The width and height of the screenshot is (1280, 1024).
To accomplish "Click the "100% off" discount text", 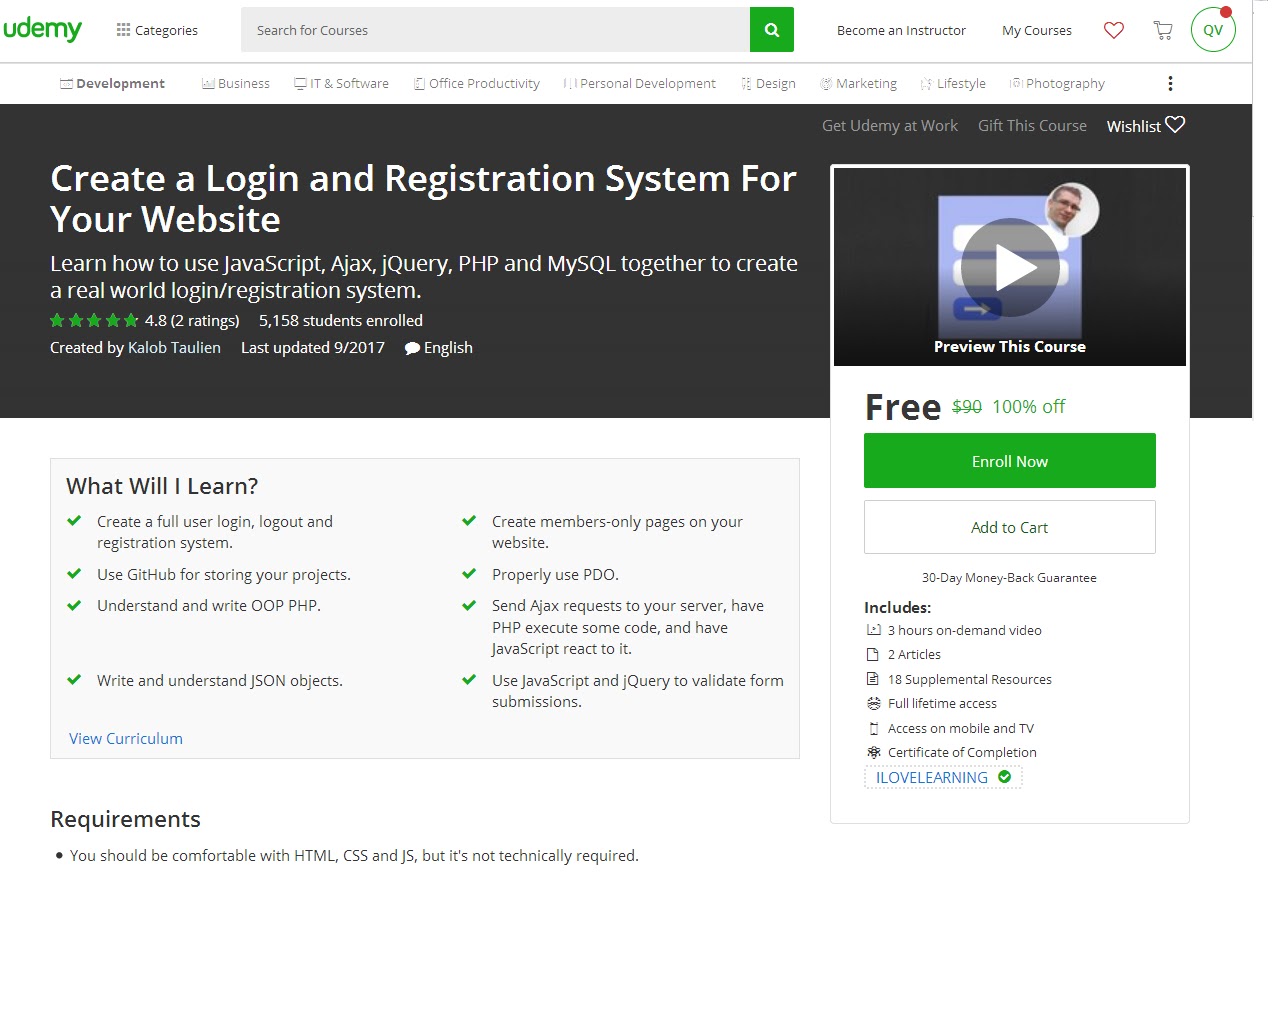I will (1029, 407).
